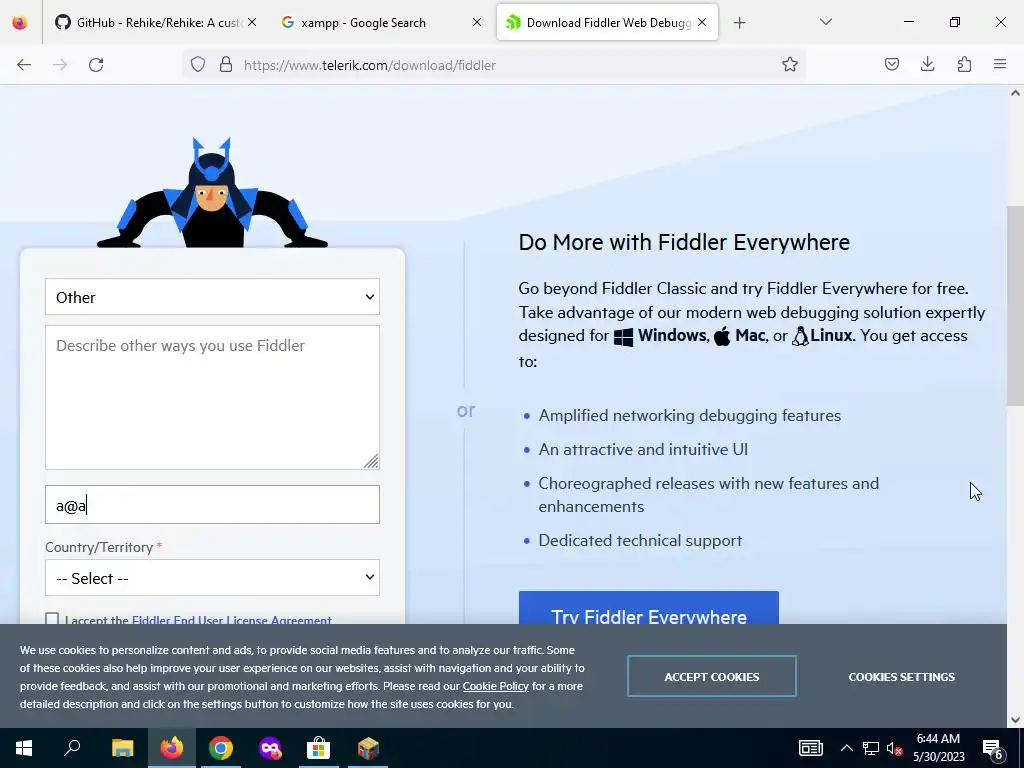The image size is (1024, 768).
Task: Switch to the GitHub Rehike tab
Action: pos(155,23)
